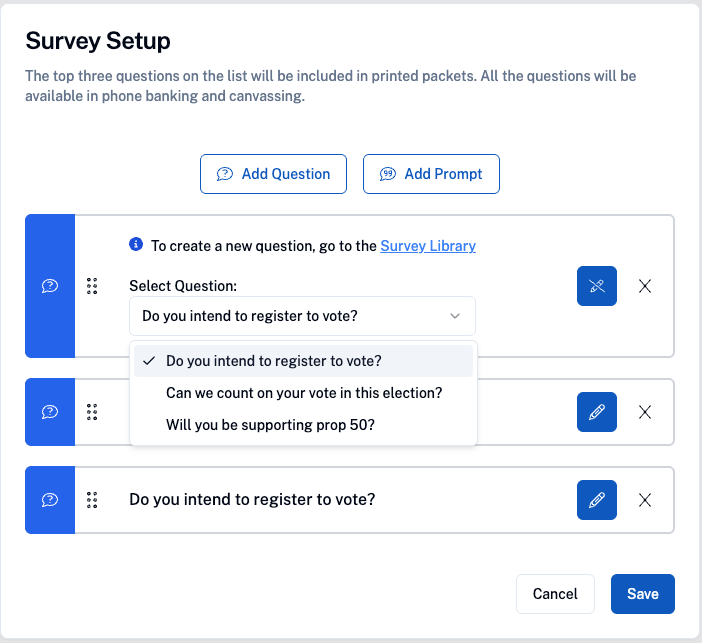The height and width of the screenshot is (643, 702).
Task: Click the Add Prompt button
Action: (x=431, y=174)
